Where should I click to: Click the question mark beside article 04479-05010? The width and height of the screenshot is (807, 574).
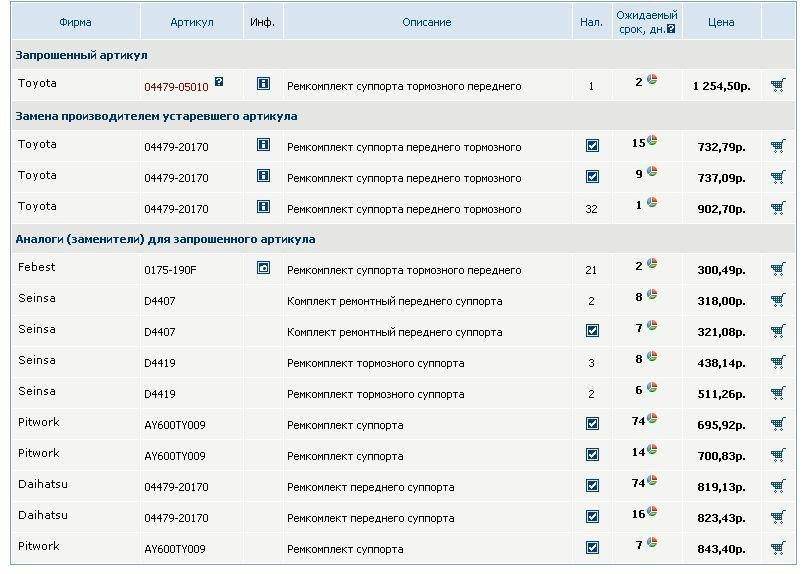pyautogui.click(x=219, y=82)
